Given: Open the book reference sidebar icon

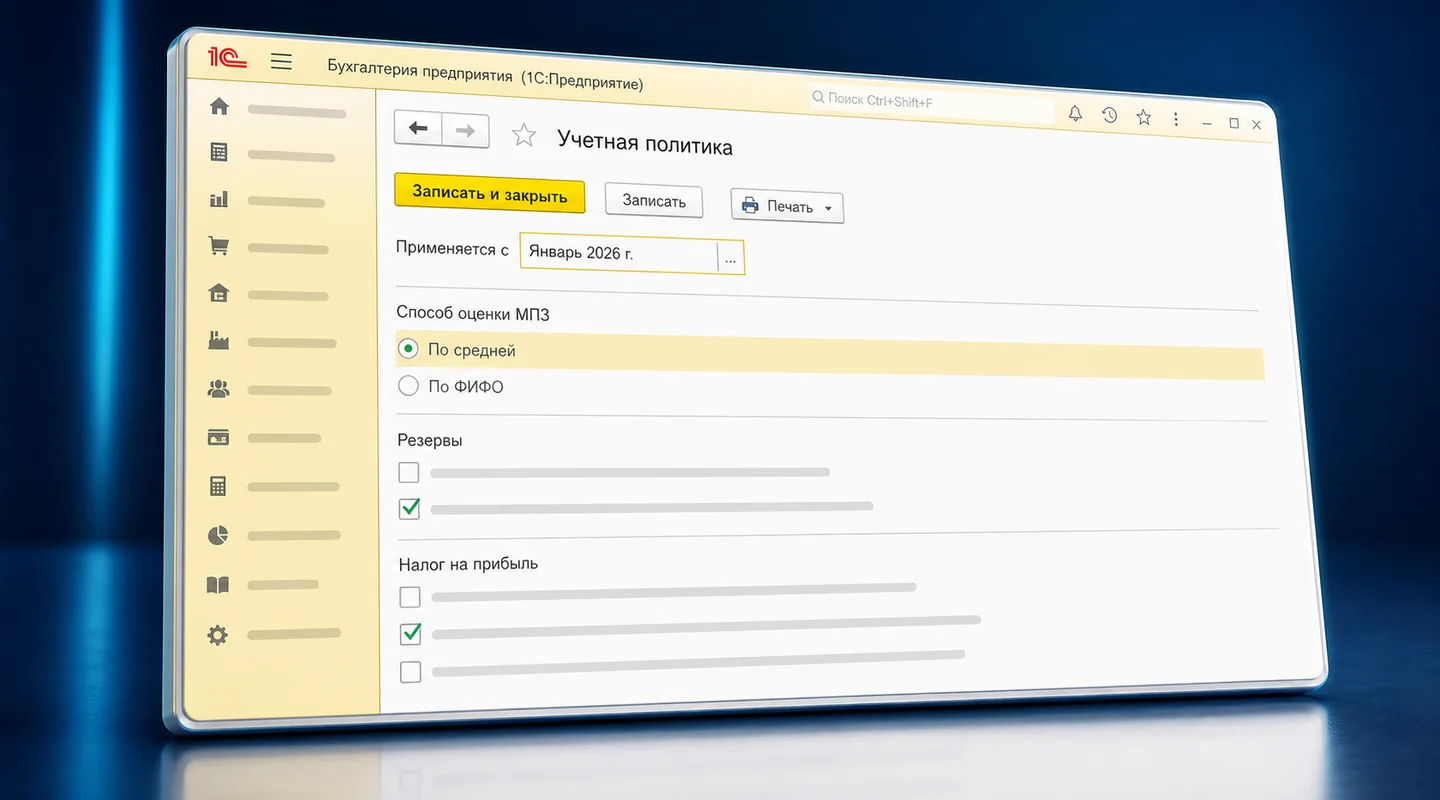Looking at the screenshot, I should [218, 585].
